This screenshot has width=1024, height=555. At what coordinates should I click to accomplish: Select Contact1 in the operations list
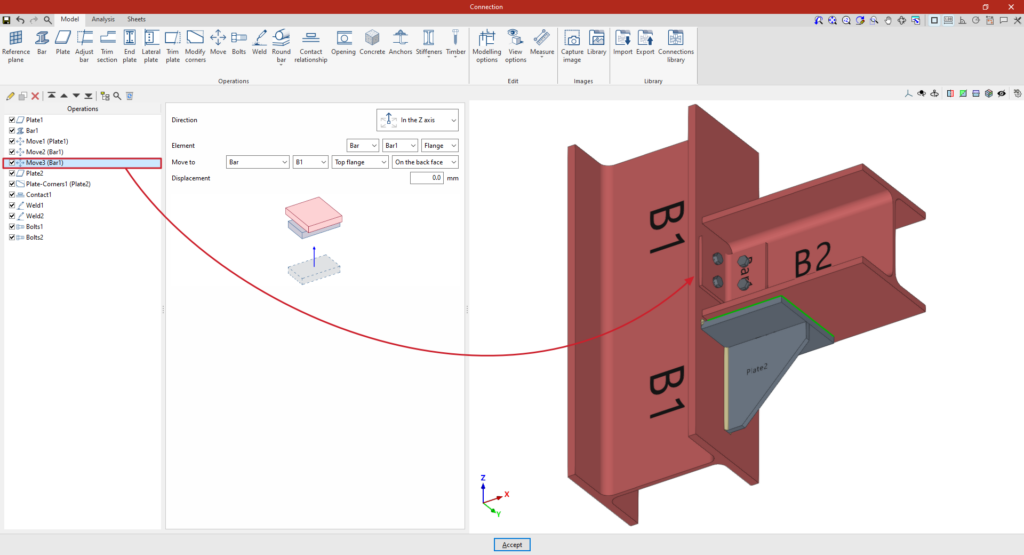pos(39,194)
